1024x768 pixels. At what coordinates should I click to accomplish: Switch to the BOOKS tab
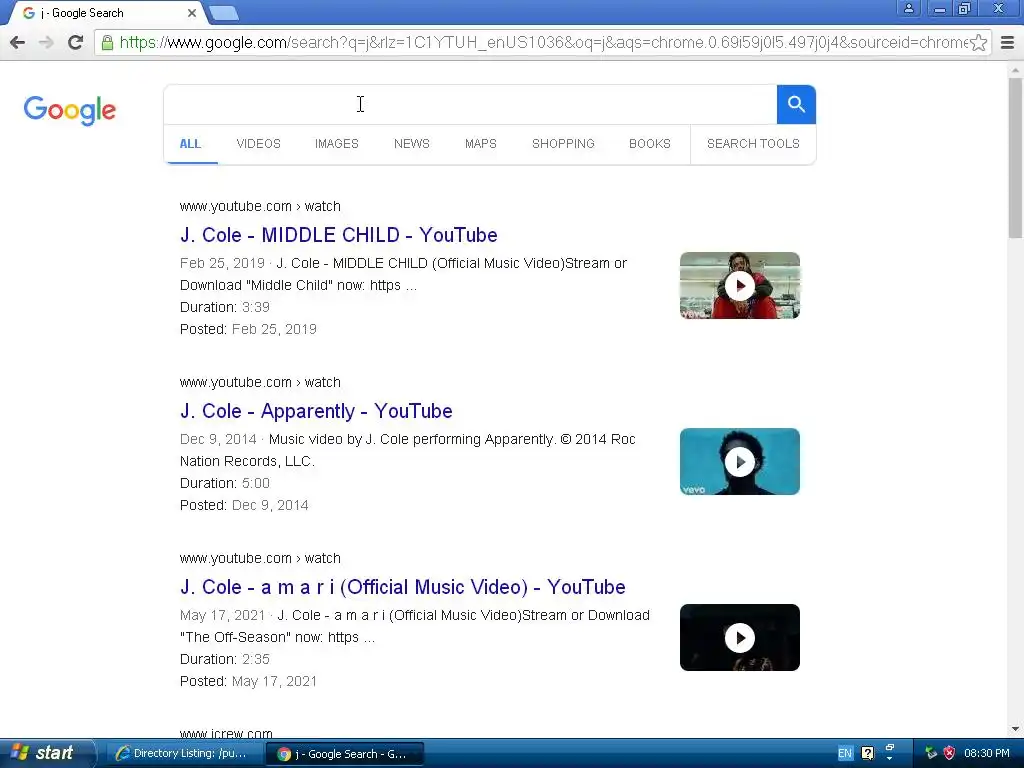[650, 144]
